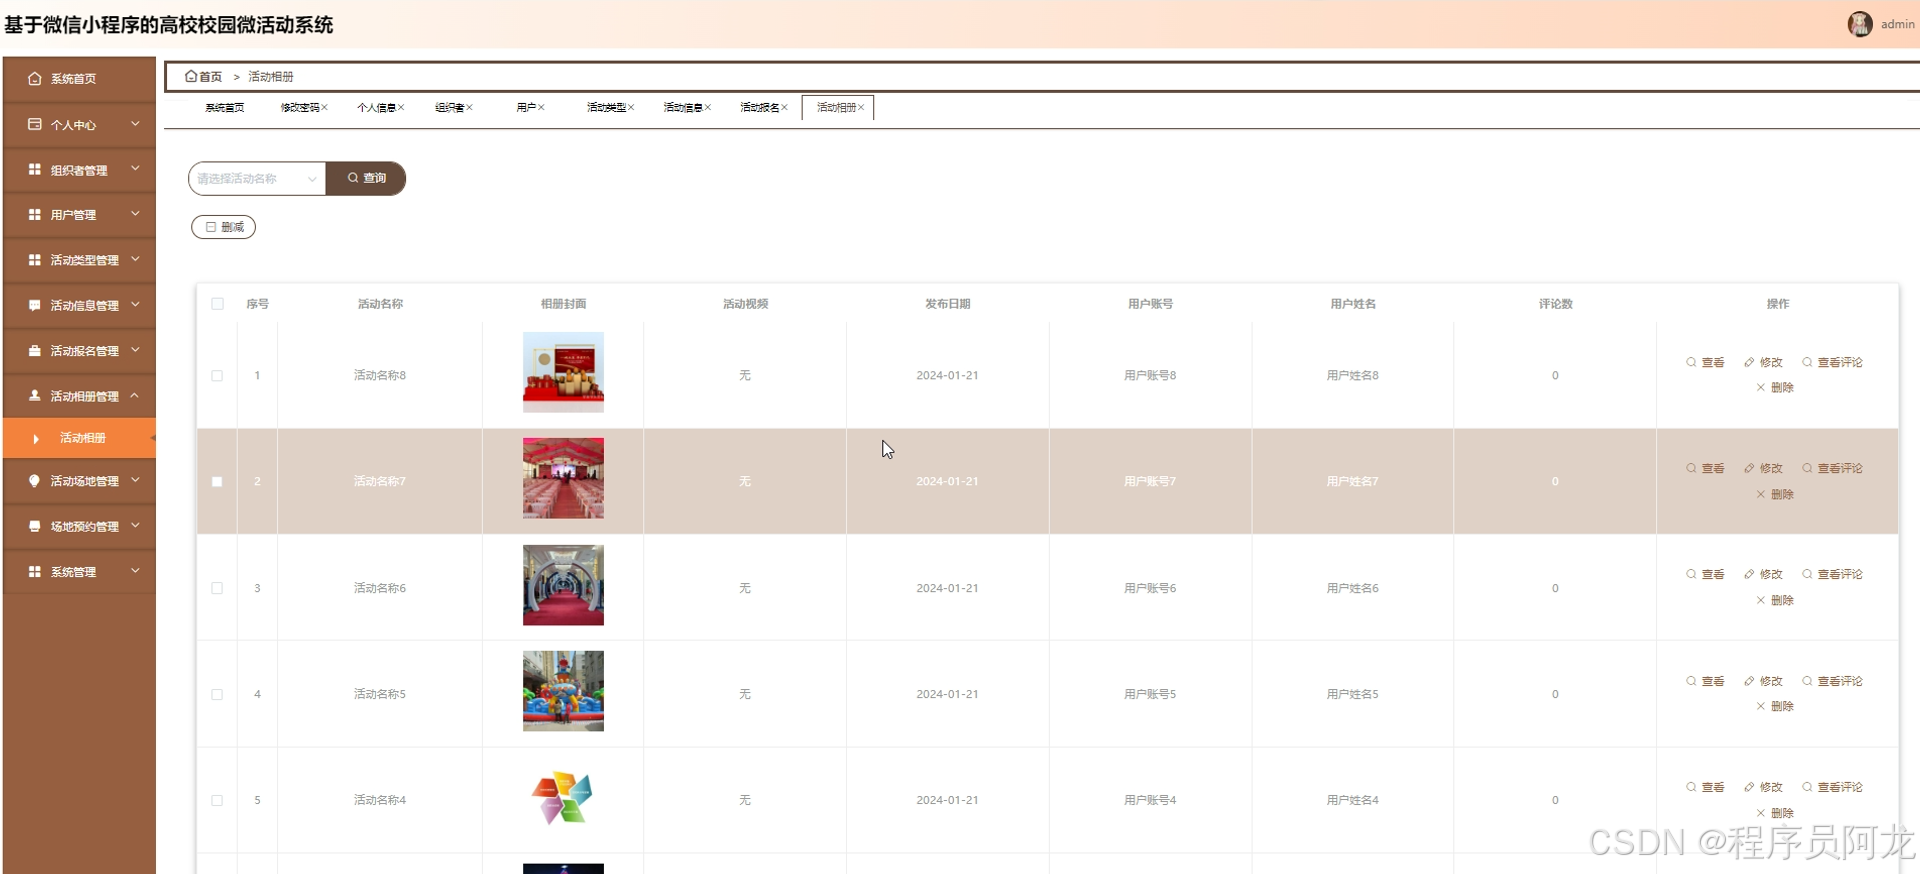Check the checkbox for row 活动名称4

point(217,800)
